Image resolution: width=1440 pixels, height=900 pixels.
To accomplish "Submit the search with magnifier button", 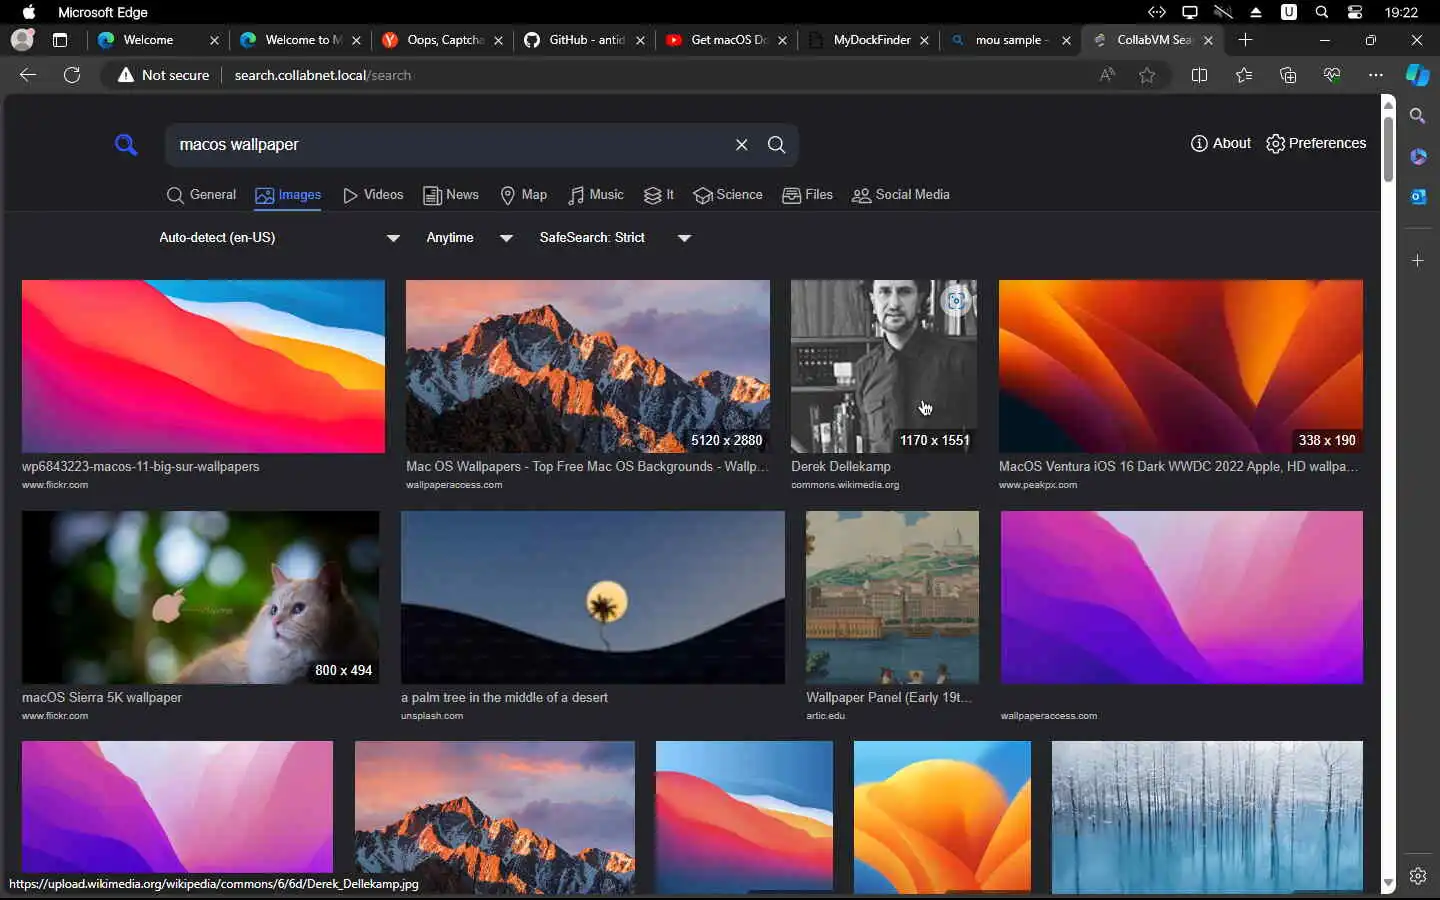I will tap(776, 145).
